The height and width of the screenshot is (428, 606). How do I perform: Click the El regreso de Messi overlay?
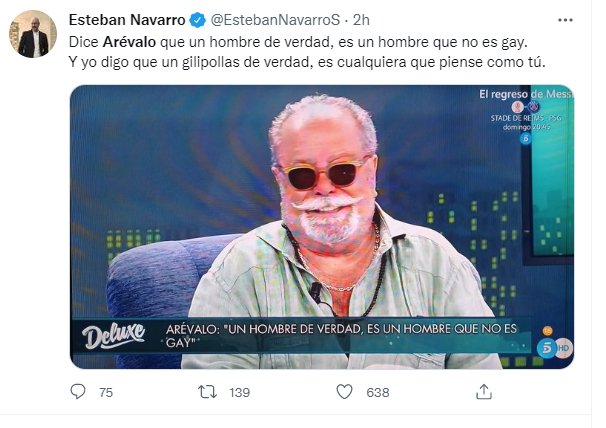point(526,94)
